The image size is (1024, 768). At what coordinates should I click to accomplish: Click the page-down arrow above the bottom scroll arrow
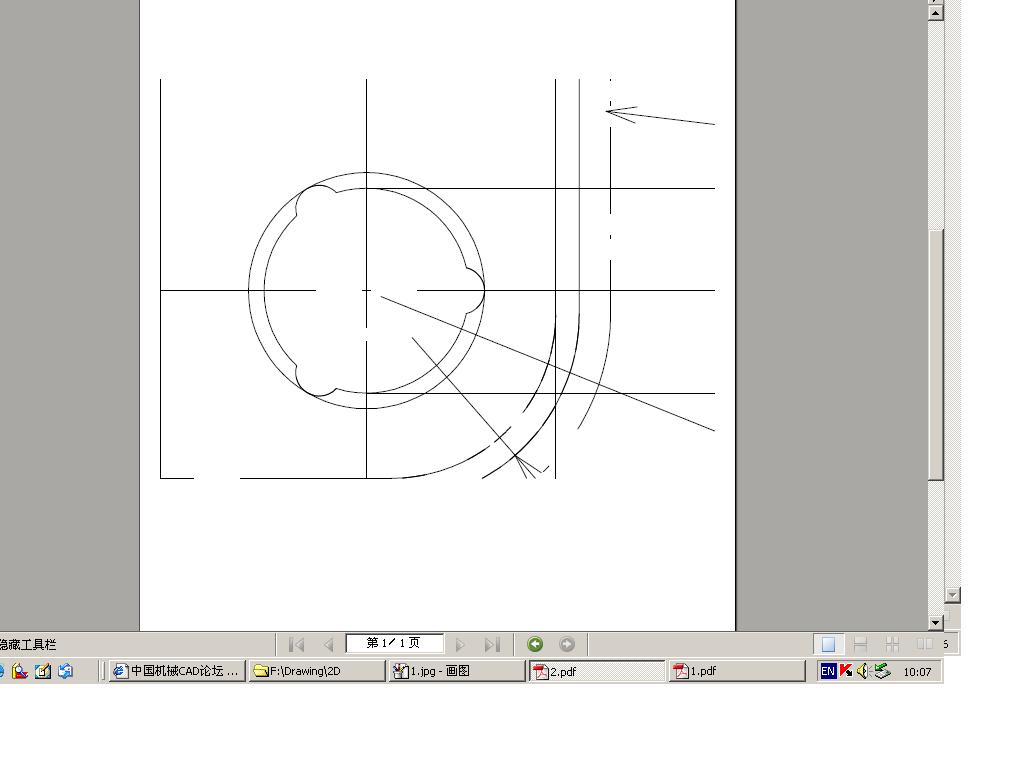952,594
